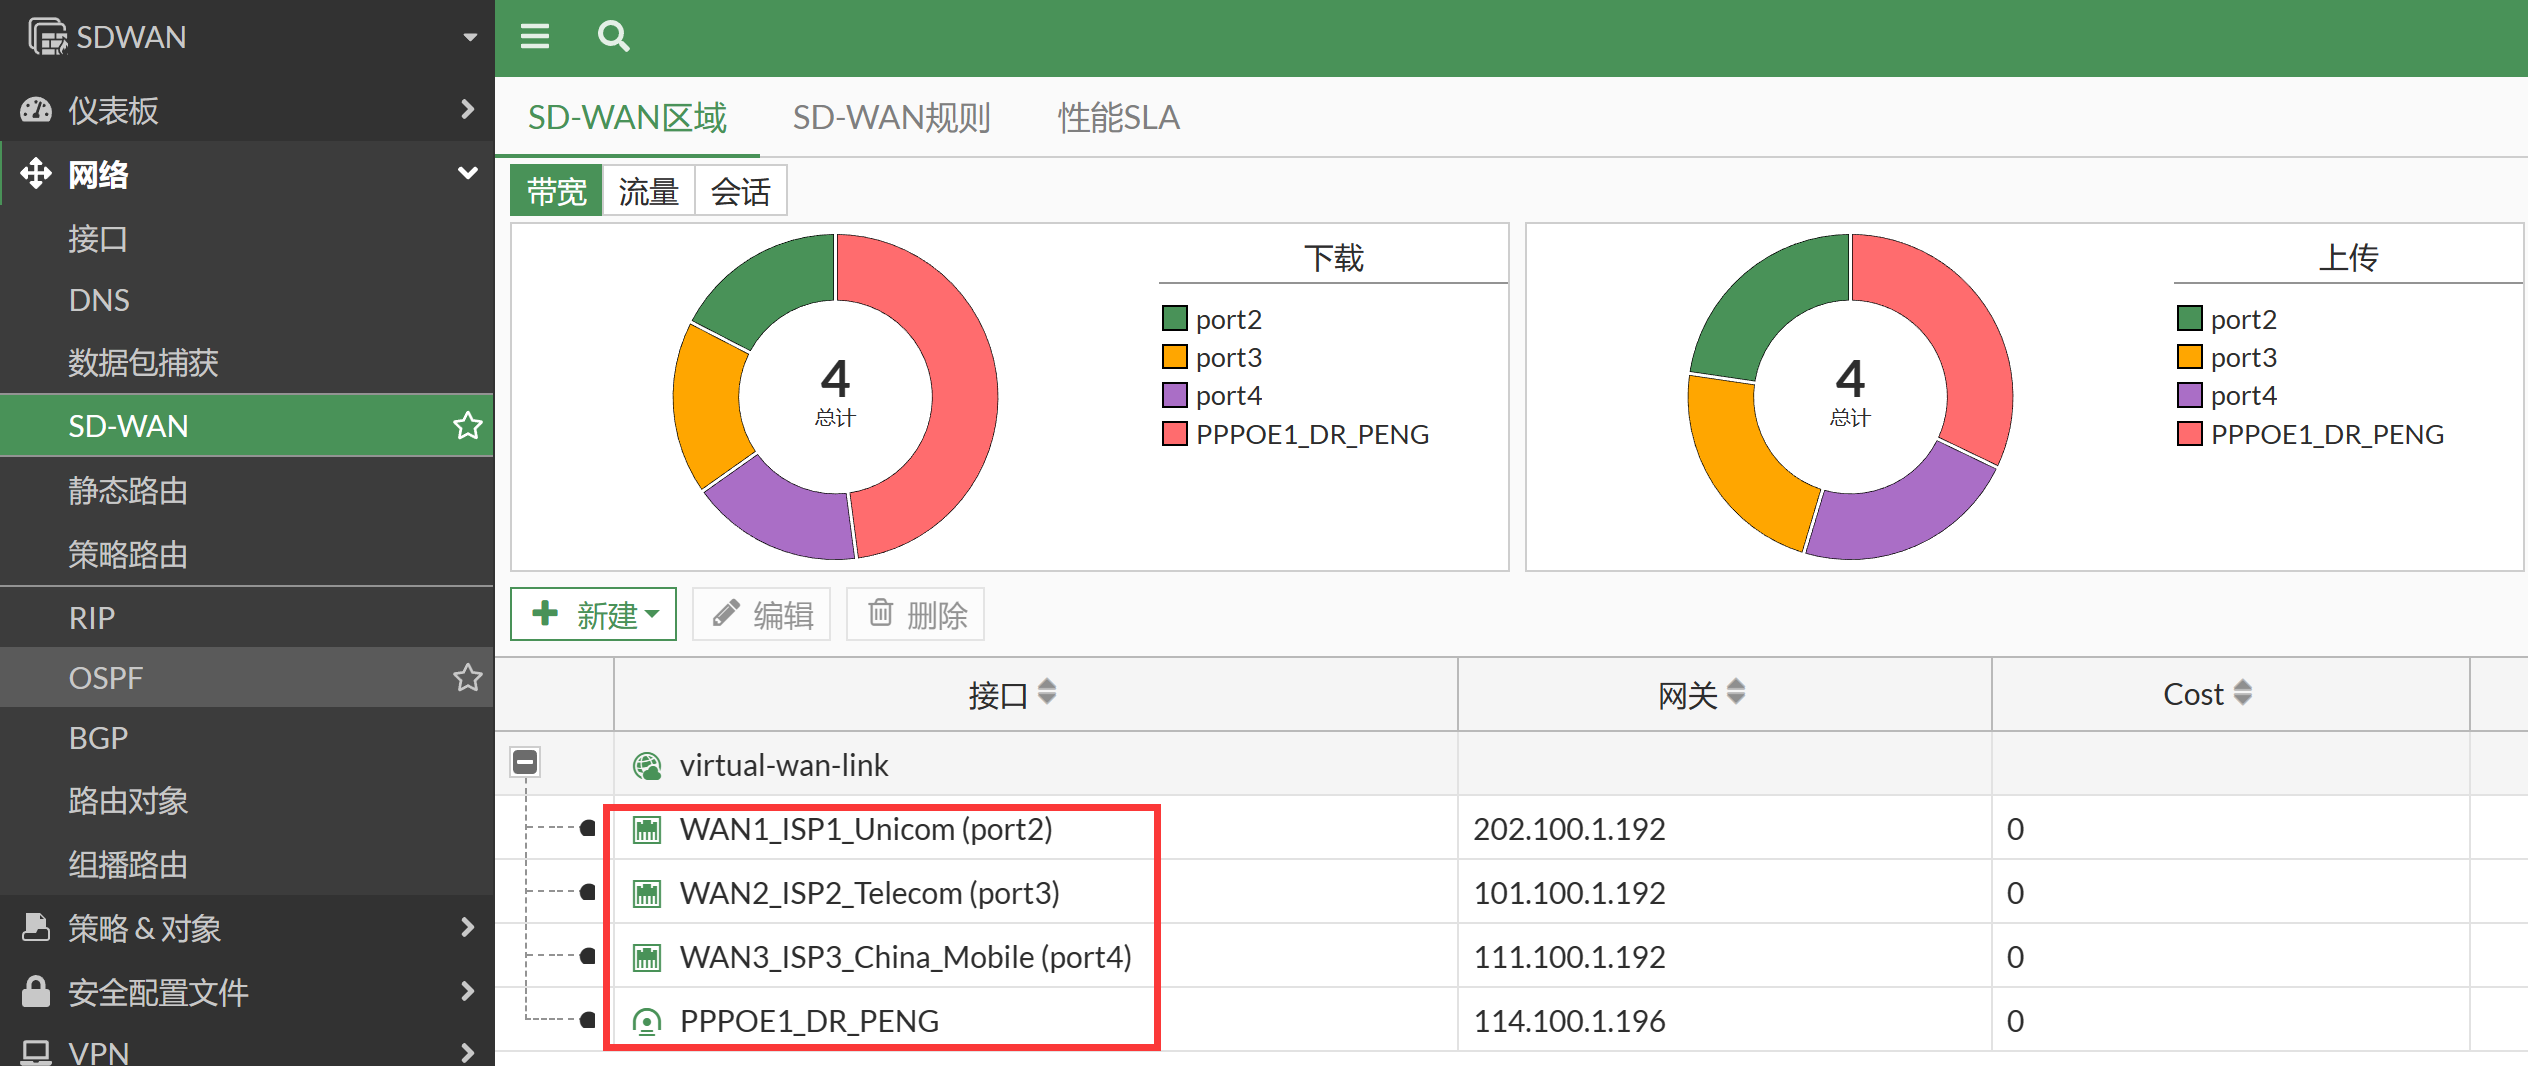The height and width of the screenshot is (1066, 2528).
Task: Open the 新建 dropdown button
Action: [x=594, y=614]
